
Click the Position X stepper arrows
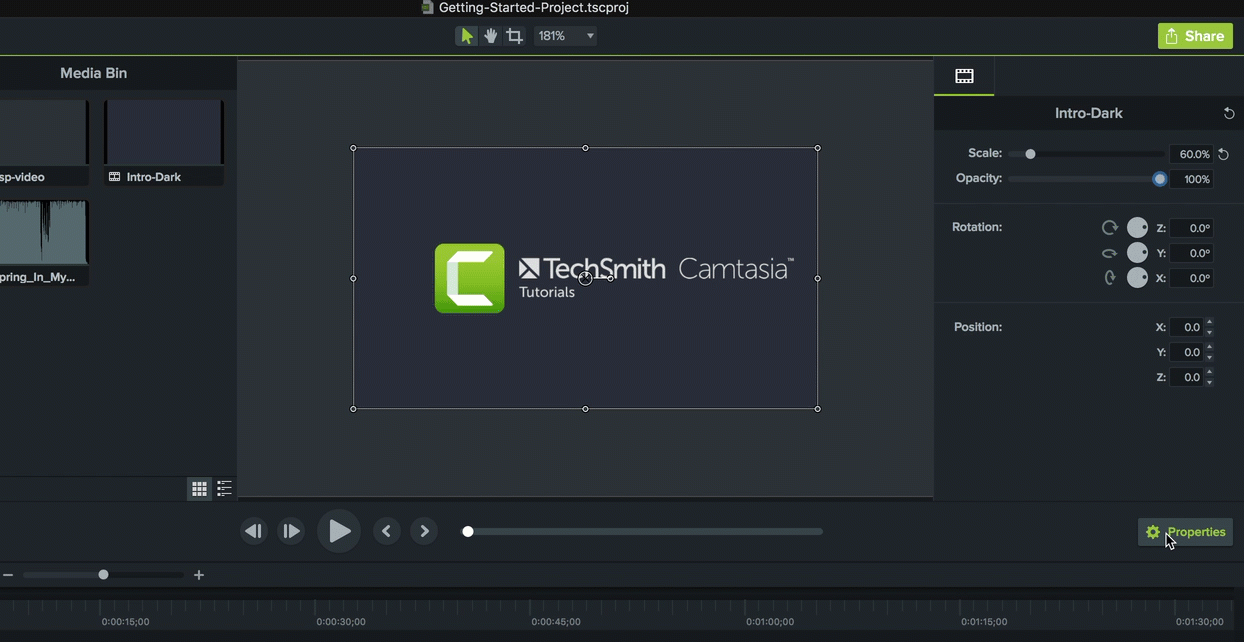coord(1209,327)
